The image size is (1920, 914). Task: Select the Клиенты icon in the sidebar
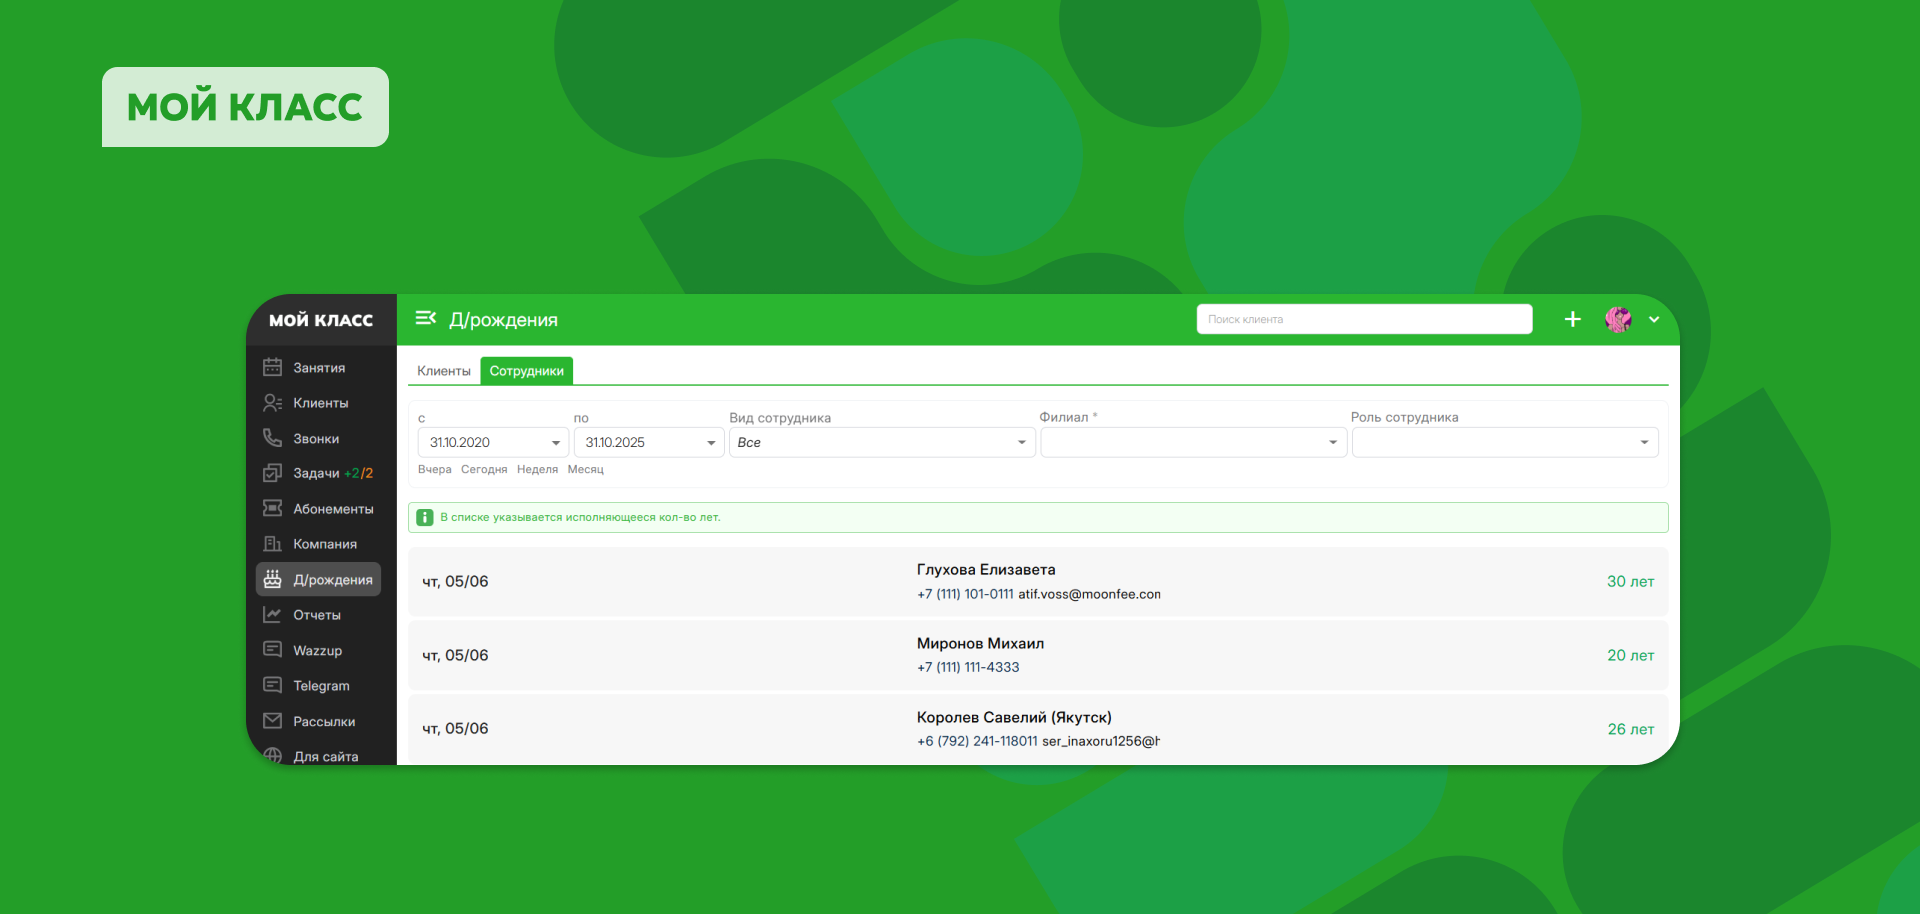coord(273,402)
